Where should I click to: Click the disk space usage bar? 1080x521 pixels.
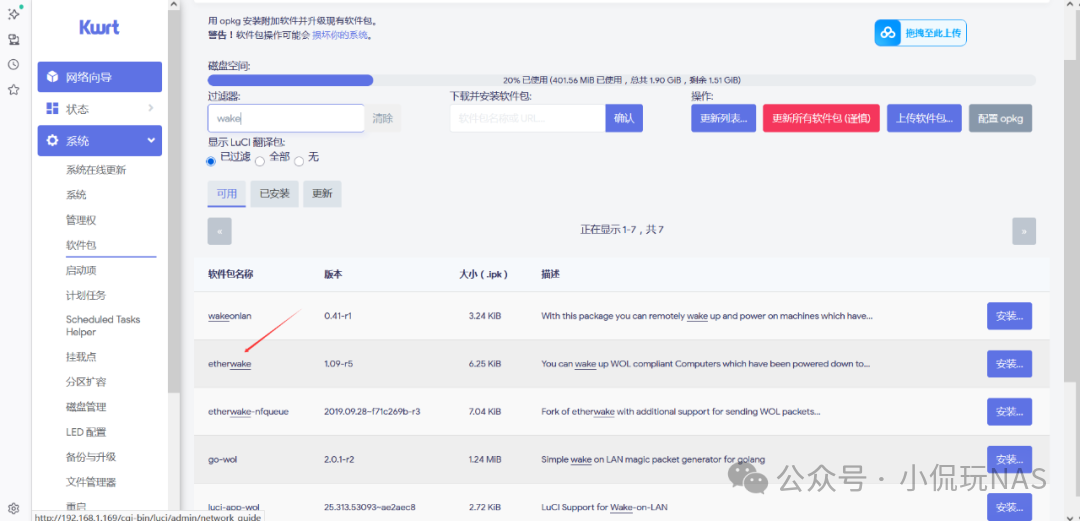622,80
